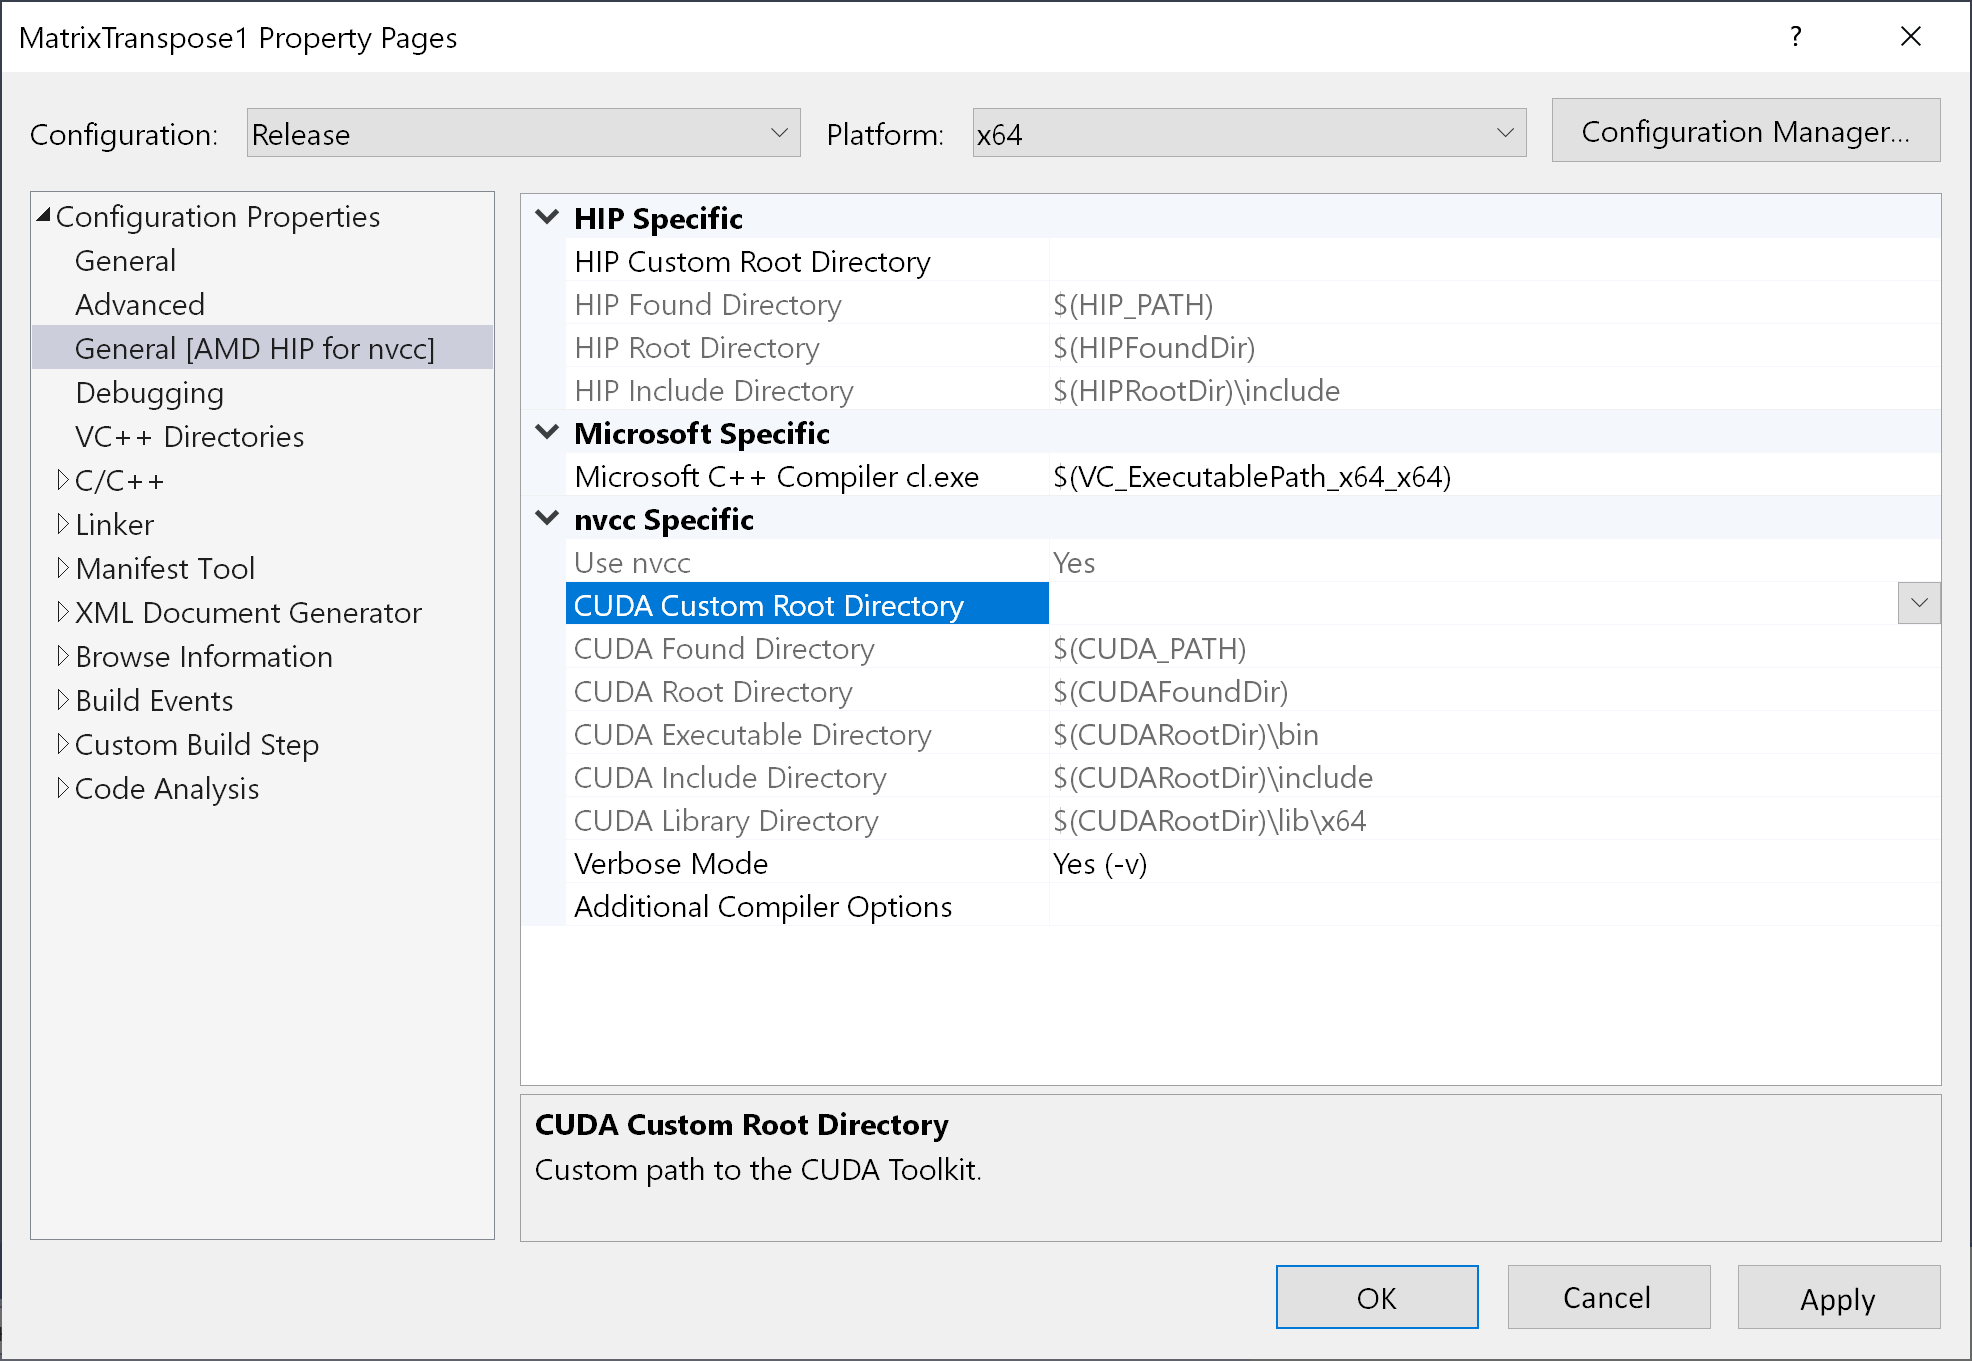Click the Cancel button
1972x1361 pixels.
click(1607, 1297)
